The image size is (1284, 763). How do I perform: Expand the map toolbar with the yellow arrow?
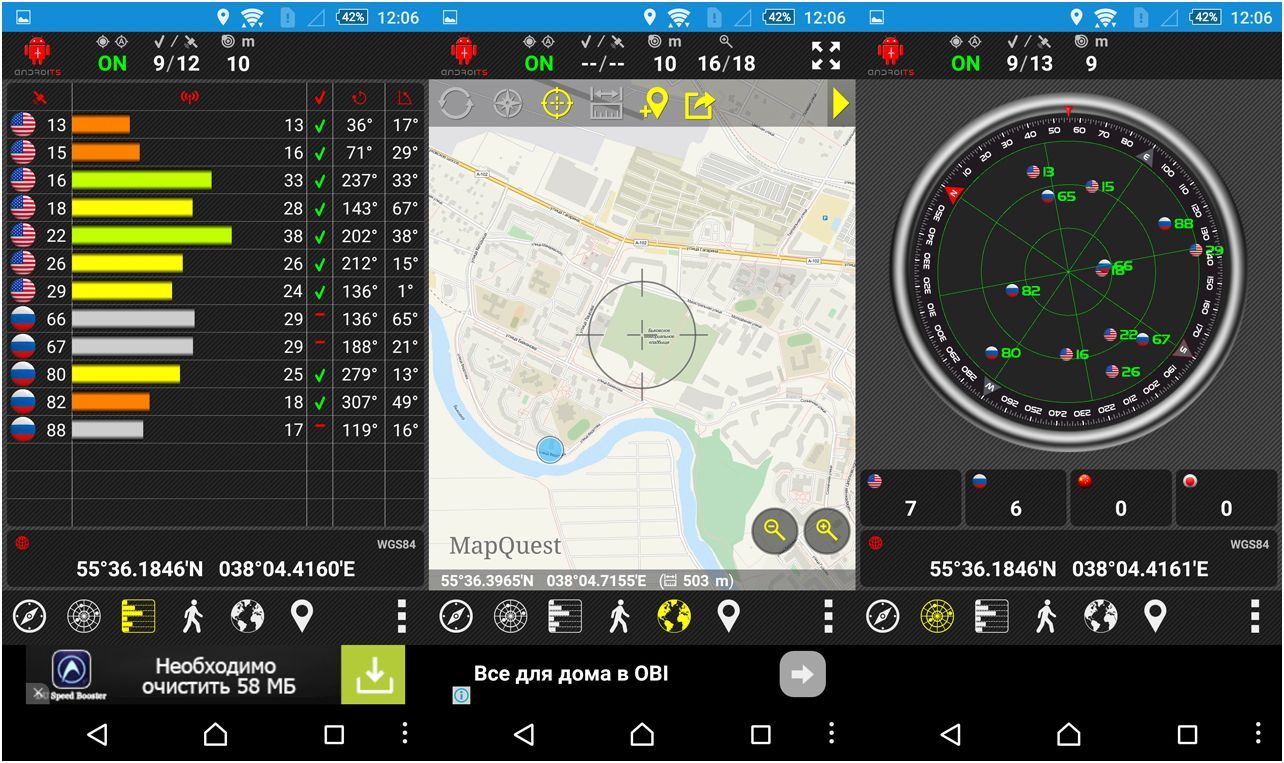(840, 104)
